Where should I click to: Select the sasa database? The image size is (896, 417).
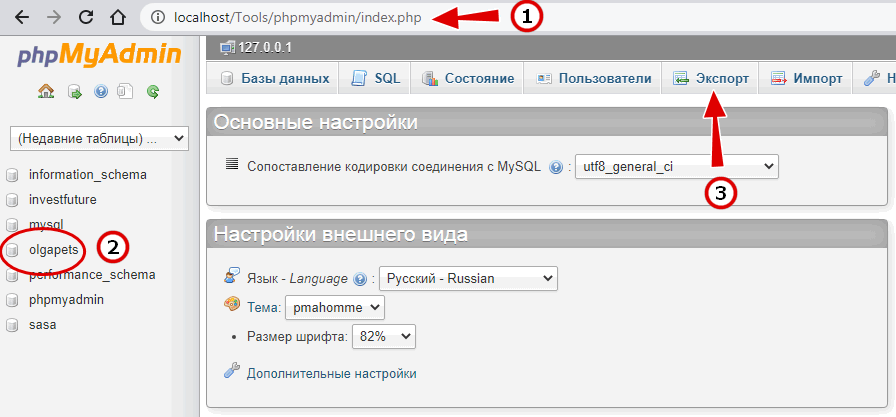42,325
